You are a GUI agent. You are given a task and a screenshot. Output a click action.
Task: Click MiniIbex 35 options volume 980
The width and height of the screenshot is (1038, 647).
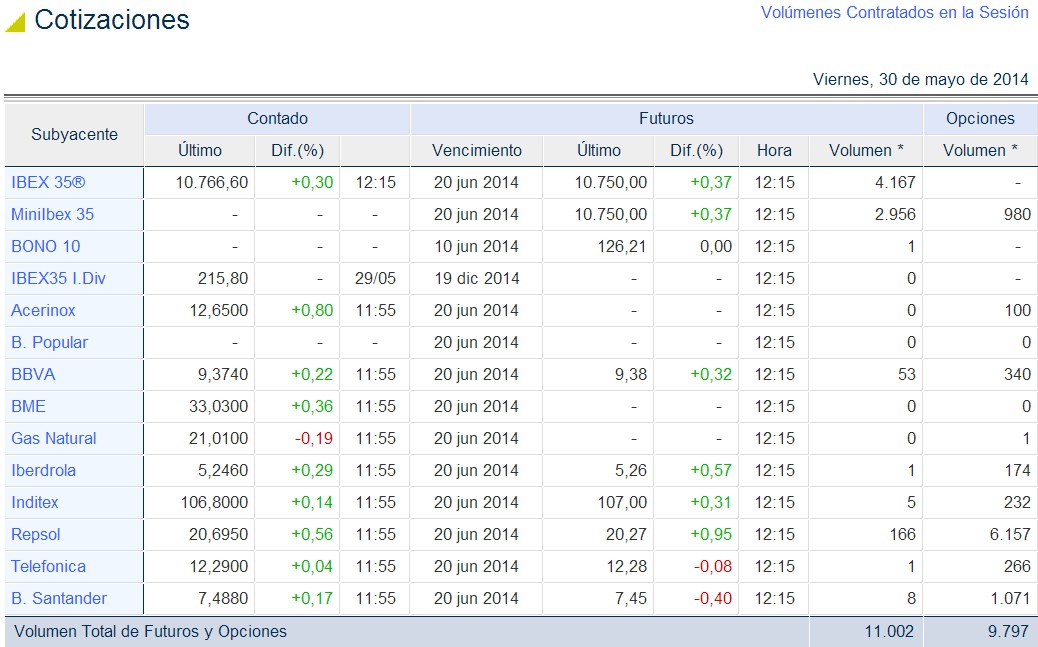[1017, 214]
